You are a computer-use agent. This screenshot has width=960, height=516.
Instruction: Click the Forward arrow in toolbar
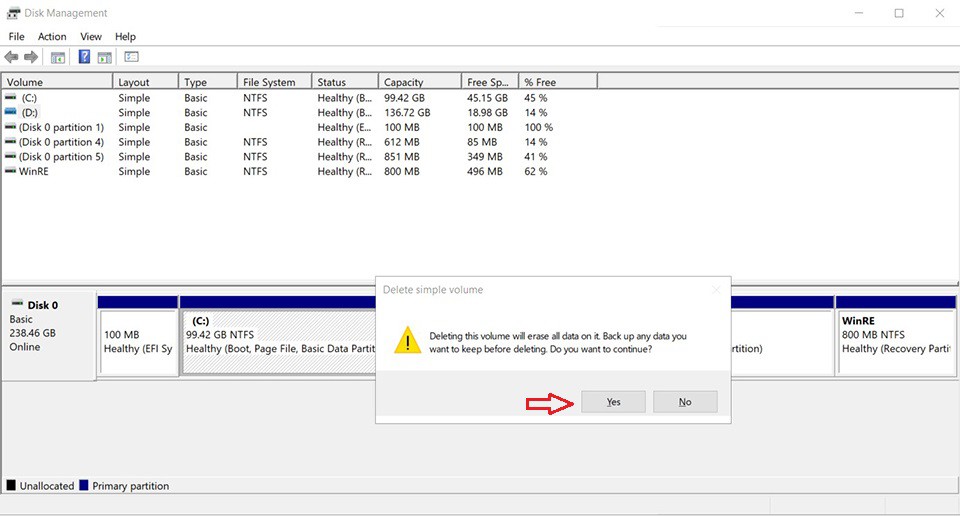31,57
